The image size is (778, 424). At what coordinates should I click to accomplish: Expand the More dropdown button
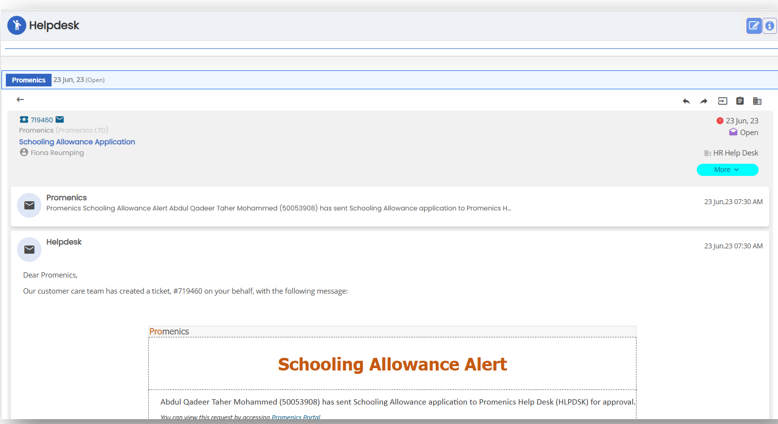[x=727, y=170]
